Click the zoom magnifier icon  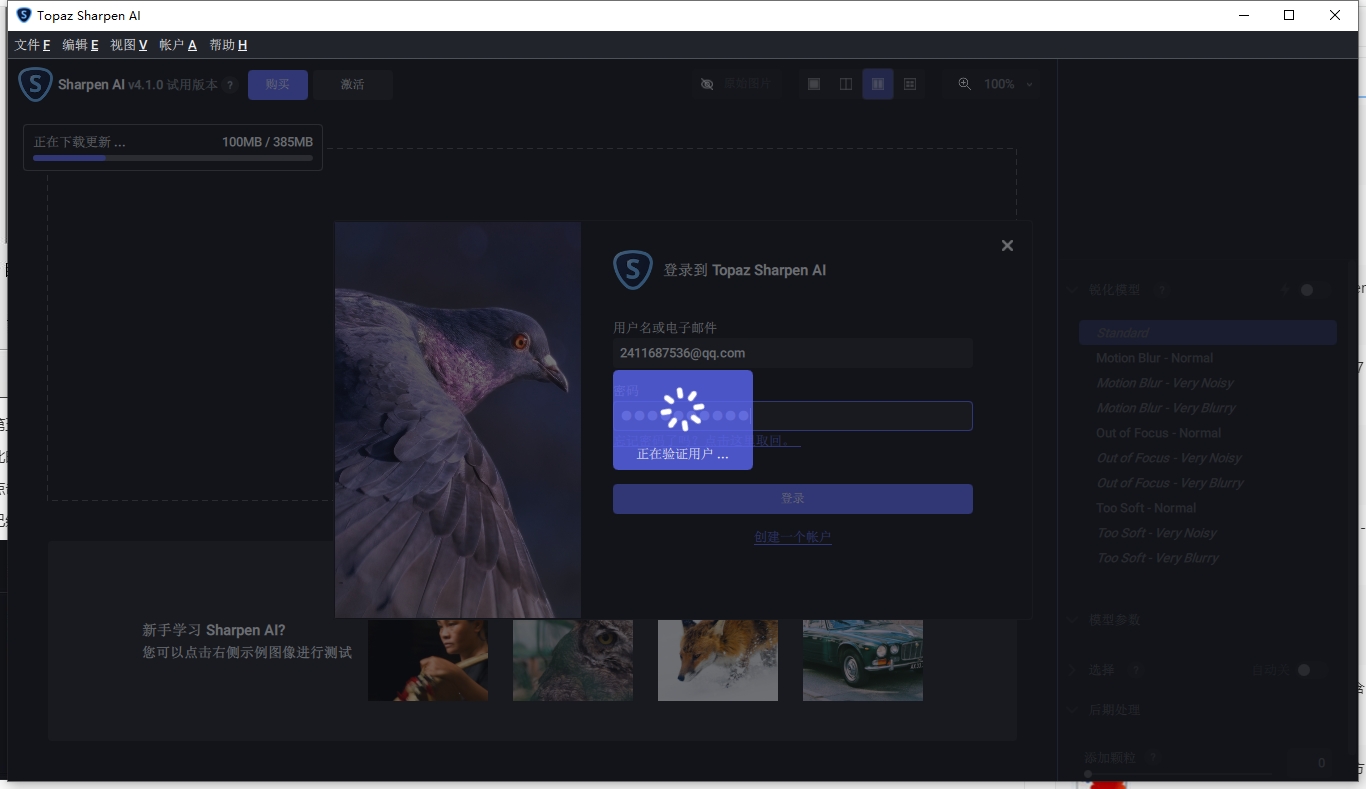(x=965, y=84)
